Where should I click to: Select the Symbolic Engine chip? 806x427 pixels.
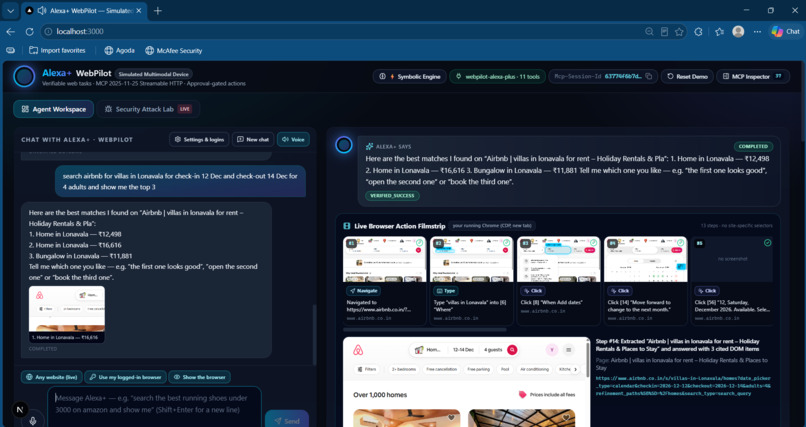[x=410, y=77]
